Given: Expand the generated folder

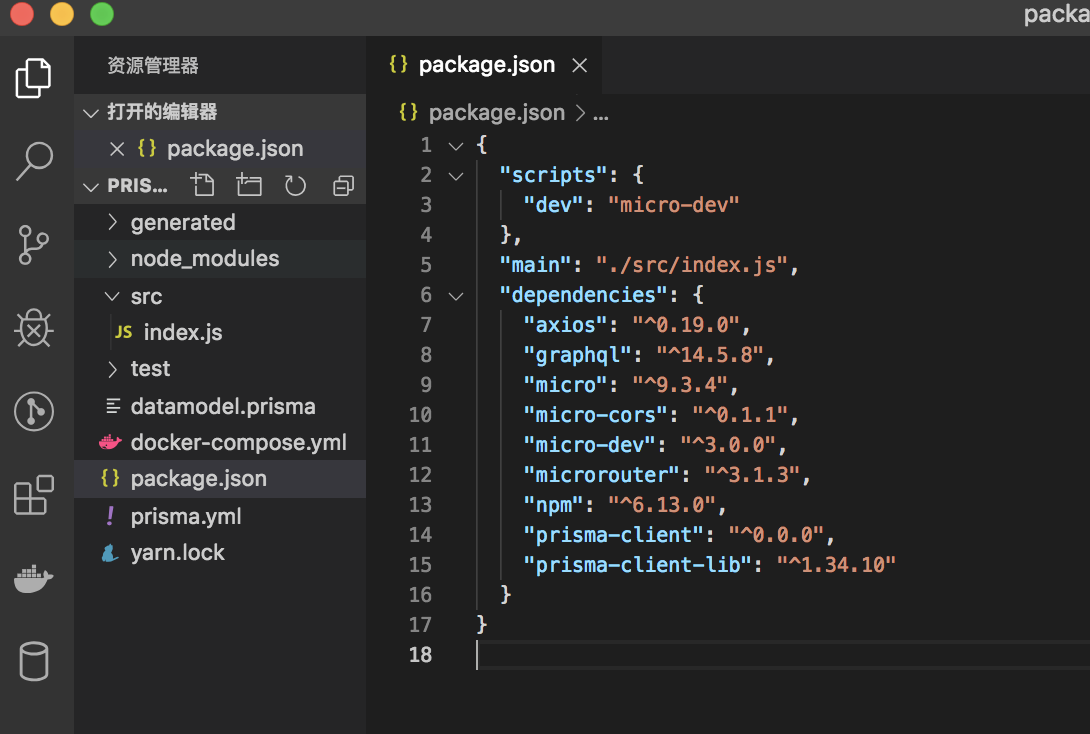Looking at the screenshot, I should [182, 222].
